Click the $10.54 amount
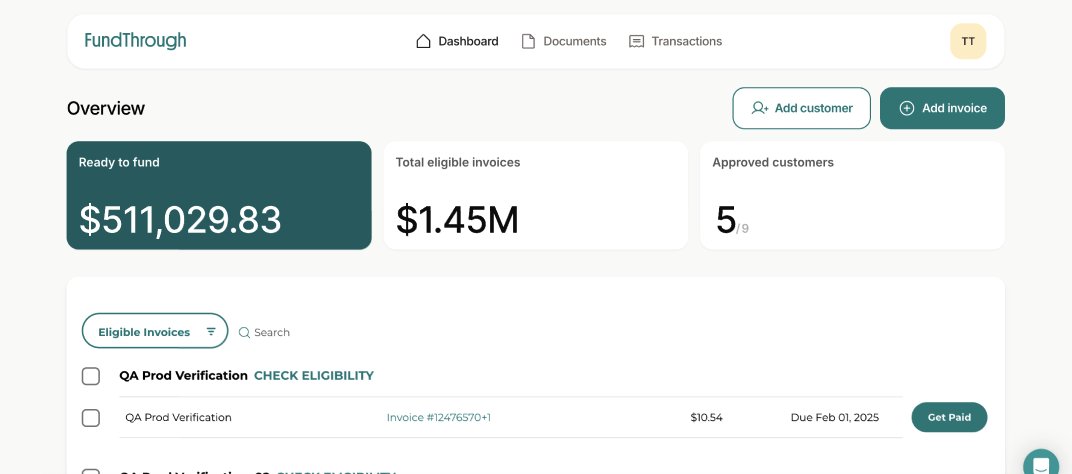Viewport: 1072px width, 474px height. [x=706, y=417]
